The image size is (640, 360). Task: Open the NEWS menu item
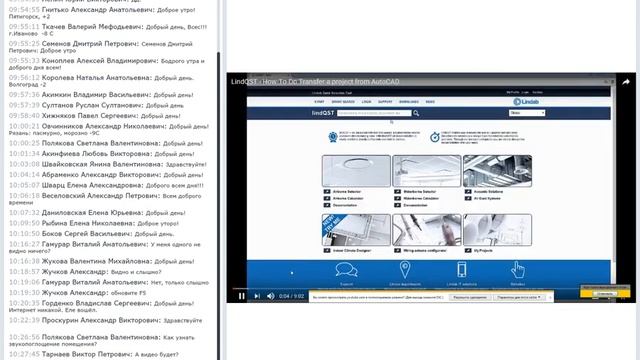[x=430, y=102]
